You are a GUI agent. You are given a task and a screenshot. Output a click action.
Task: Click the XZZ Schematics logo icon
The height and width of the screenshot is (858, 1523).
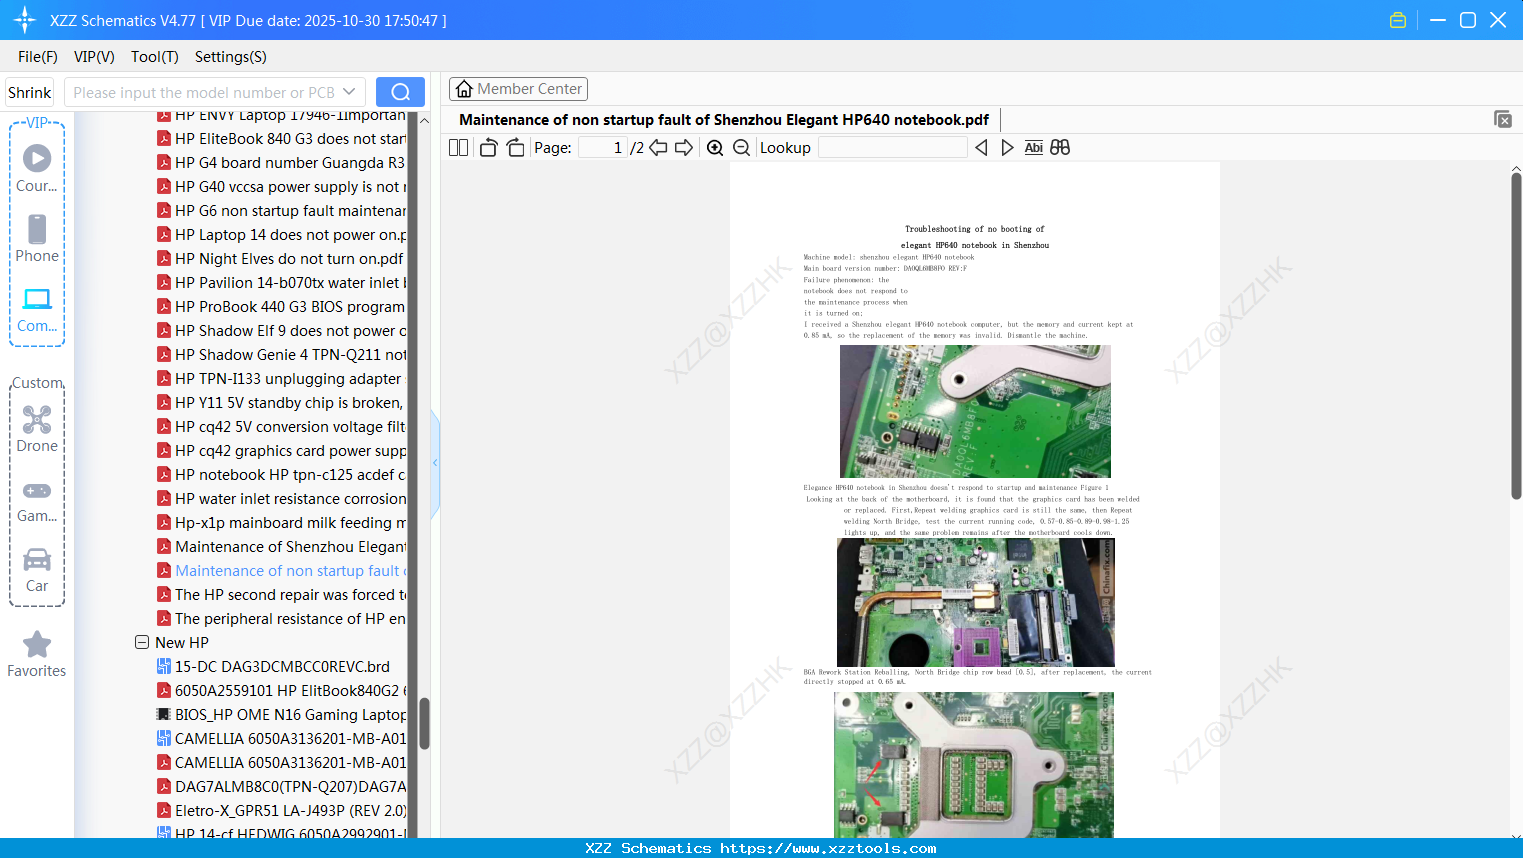25,20
